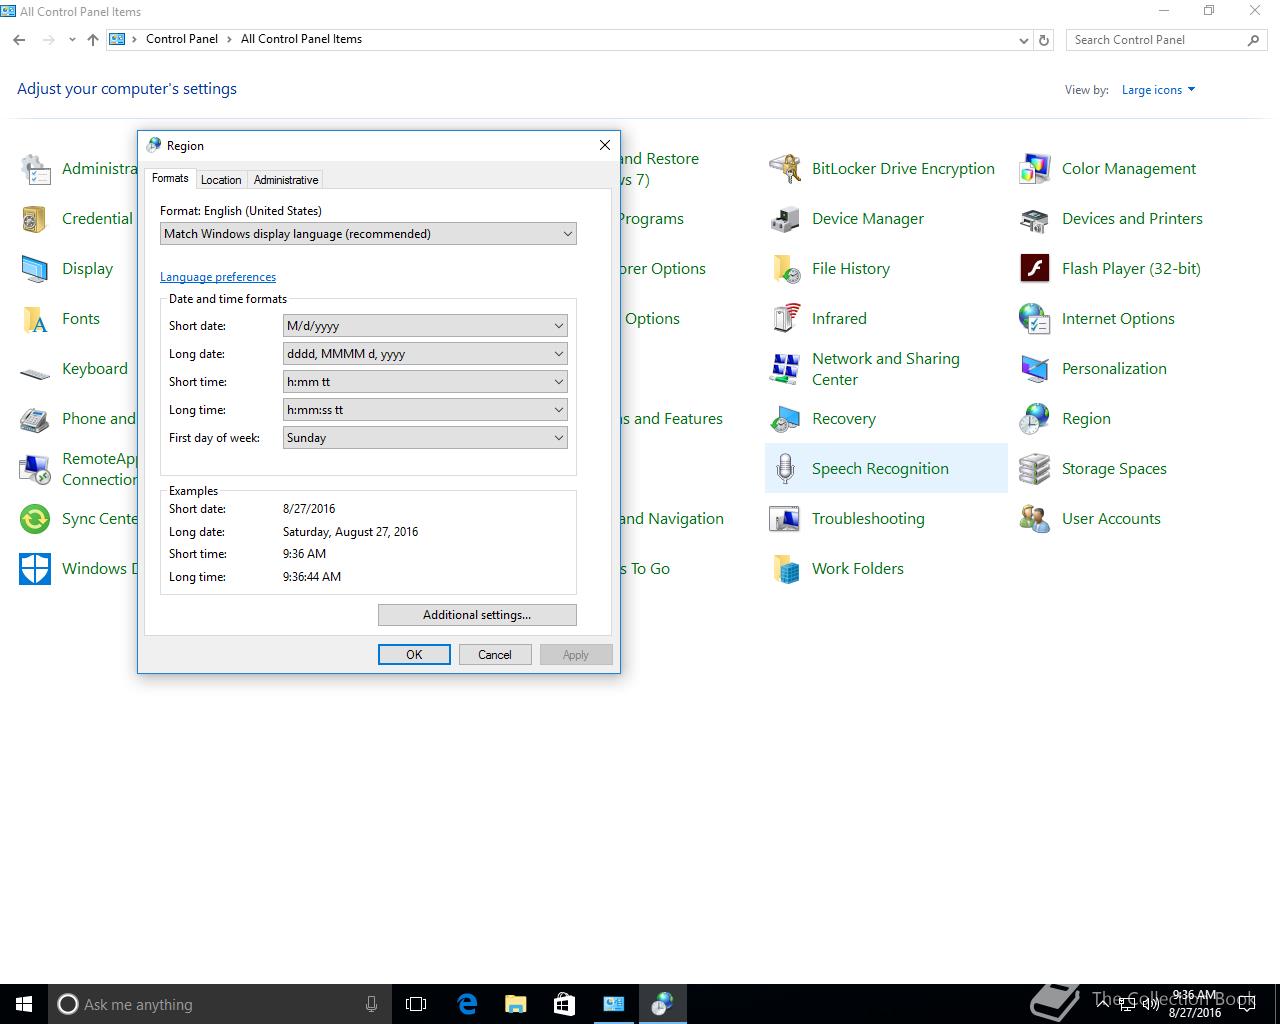This screenshot has width=1280, height=1024.
Task: Change View by Large icons dropdown
Action: point(1158,90)
